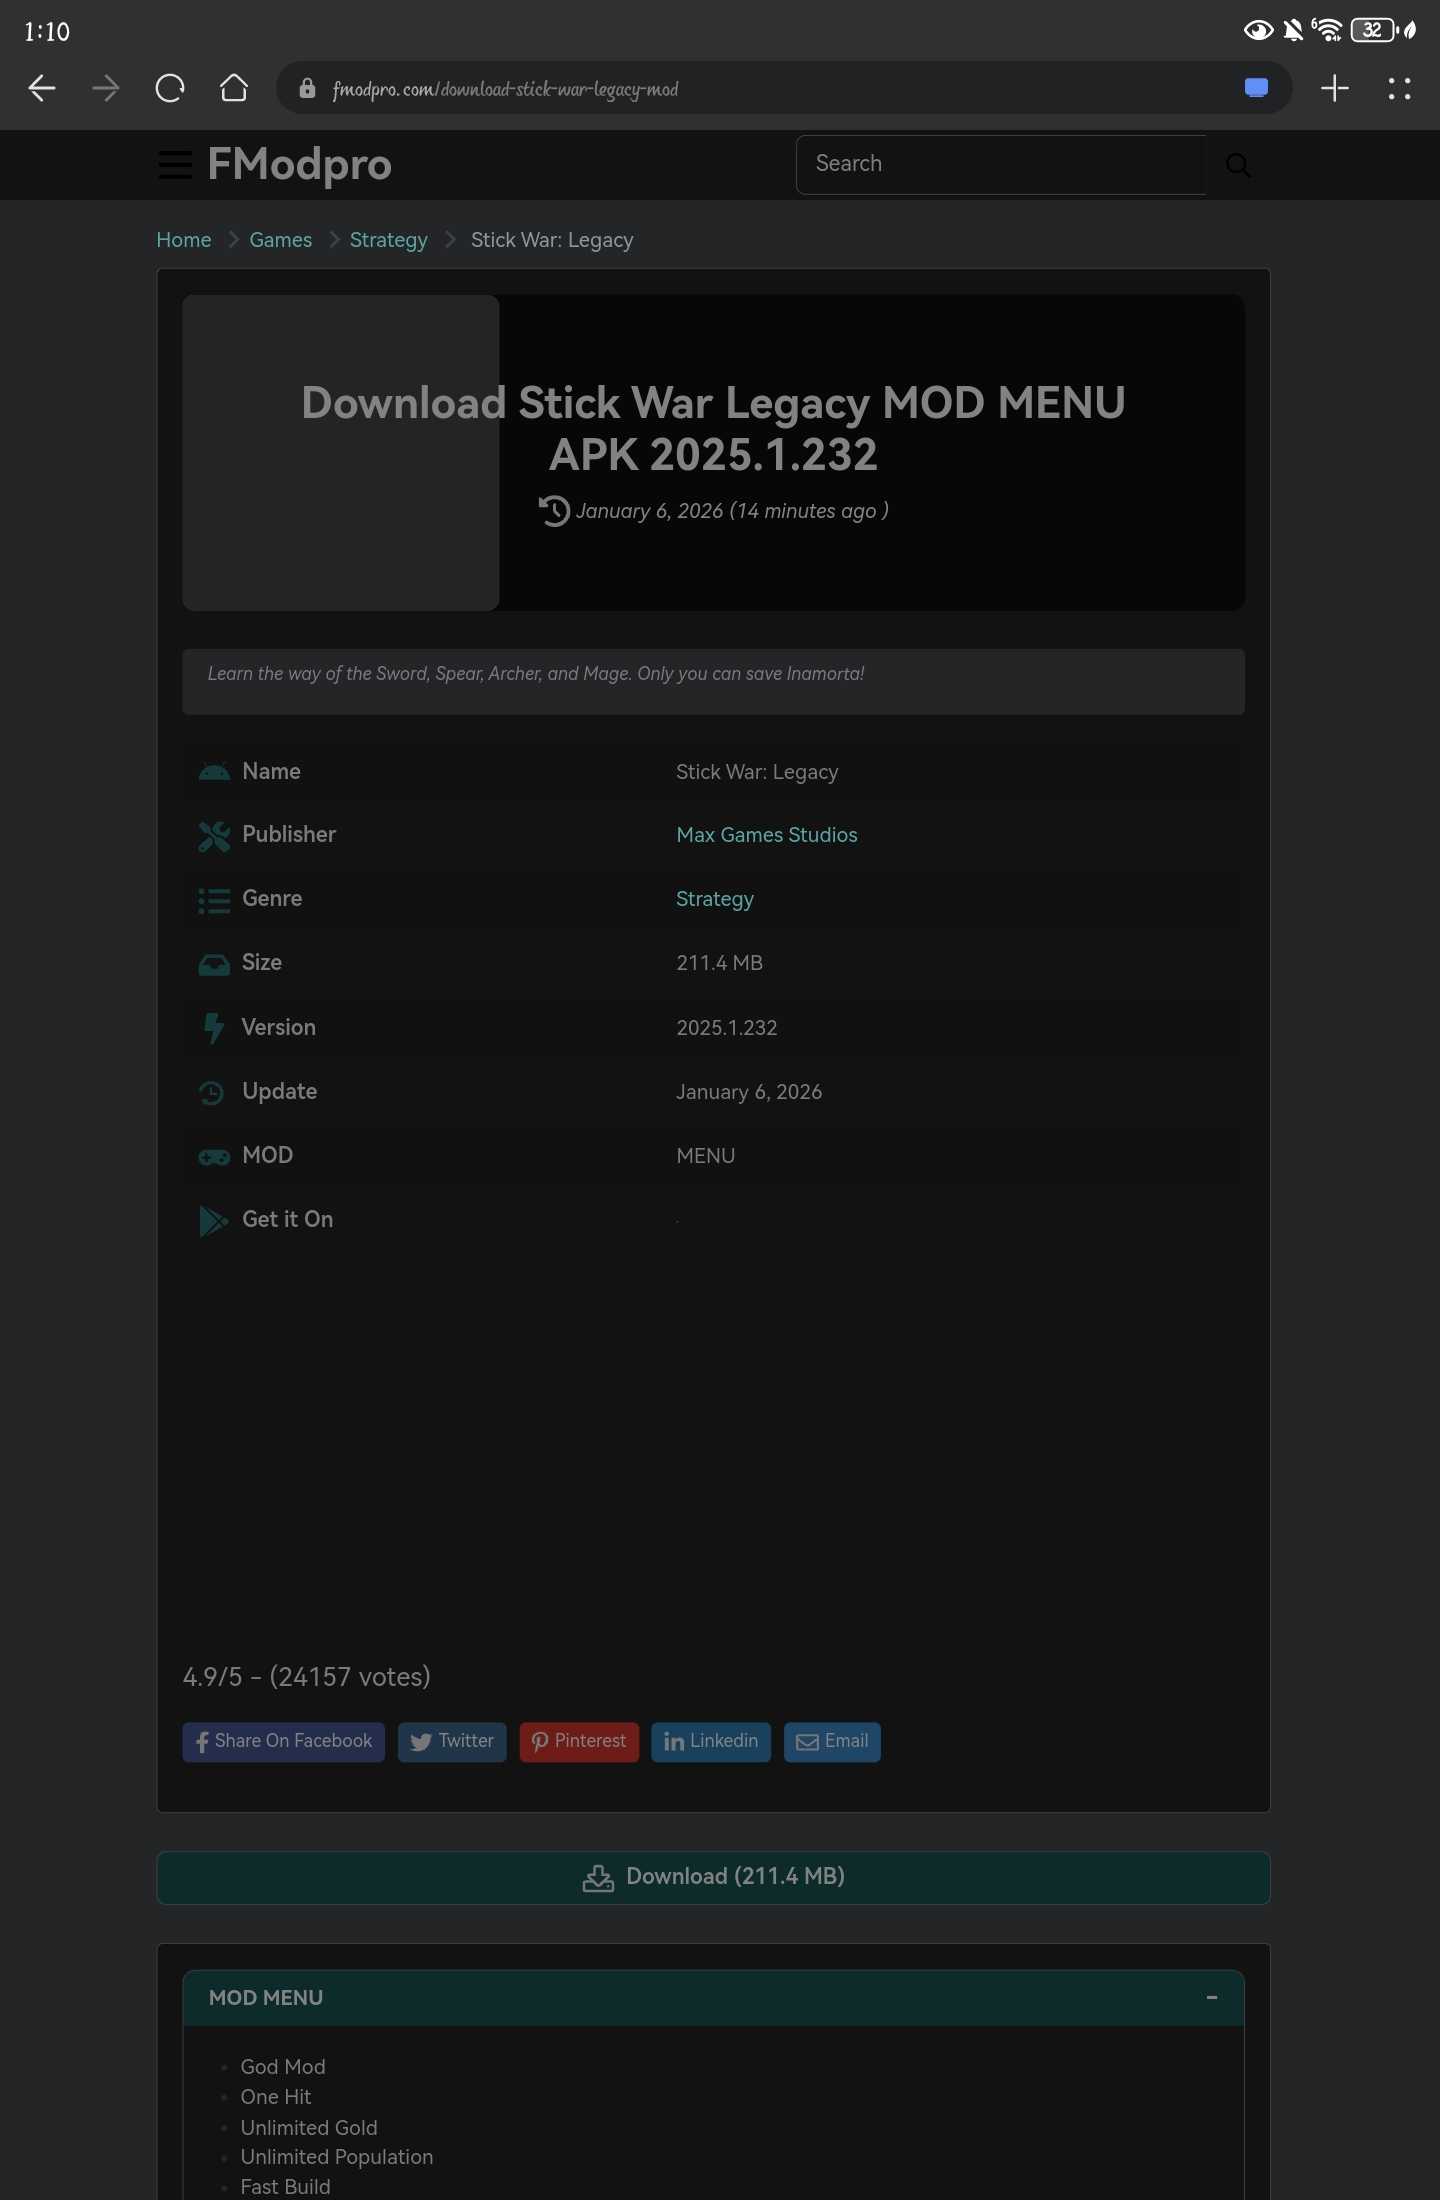Tap the browser back arrow
The width and height of the screenshot is (1440, 2200).
tap(42, 89)
